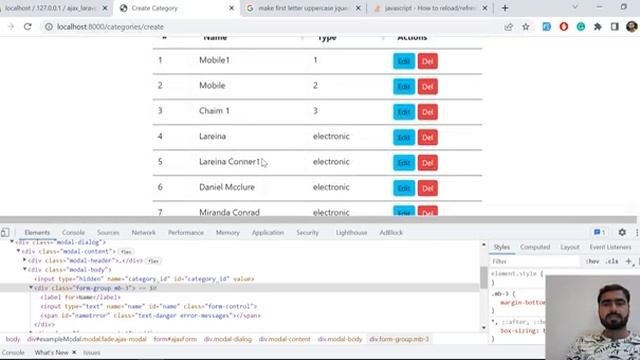Edit the Daniel Mcclure row
640x360 pixels.
[x=404, y=188]
